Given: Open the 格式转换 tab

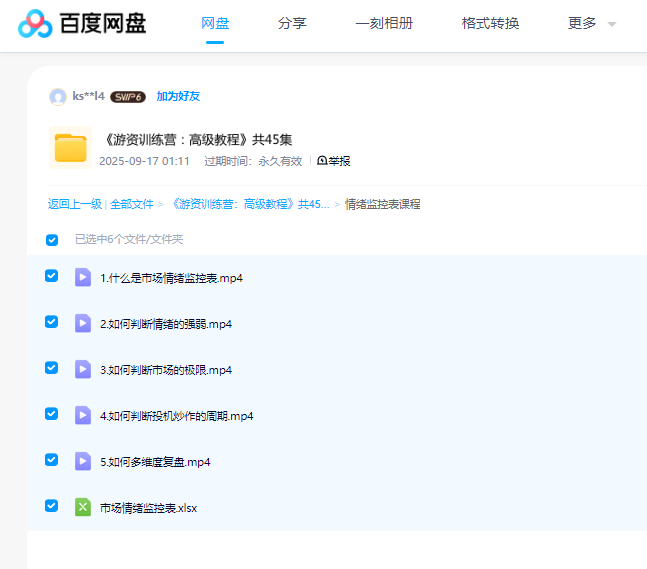Looking at the screenshot, I should point(490,24).
